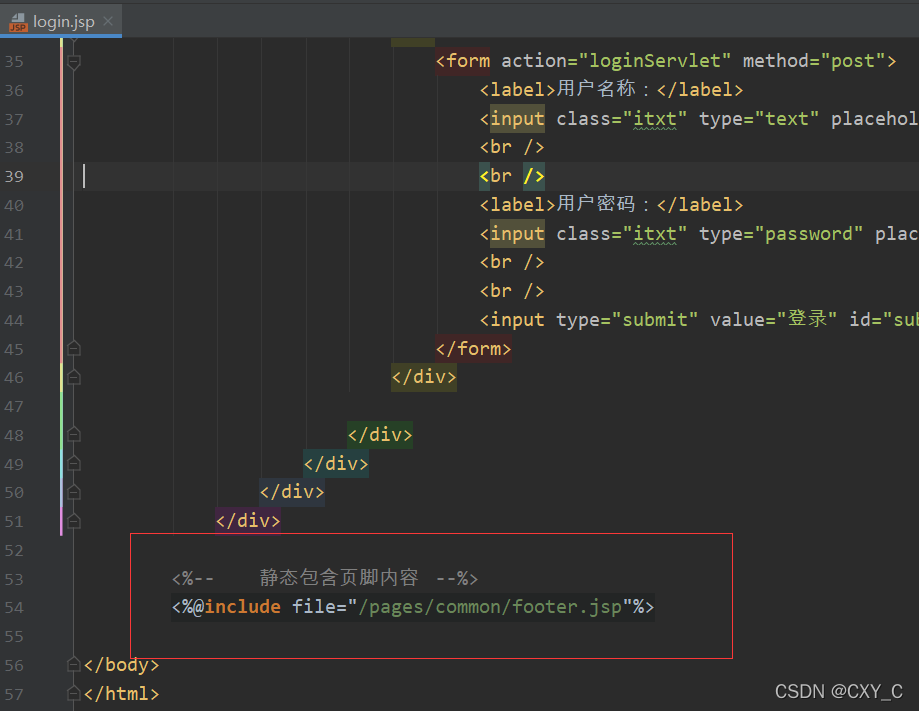This screenshot has width=919, height=711.
Task: Click class="itxt" on line 41
Action: [621, 233]
